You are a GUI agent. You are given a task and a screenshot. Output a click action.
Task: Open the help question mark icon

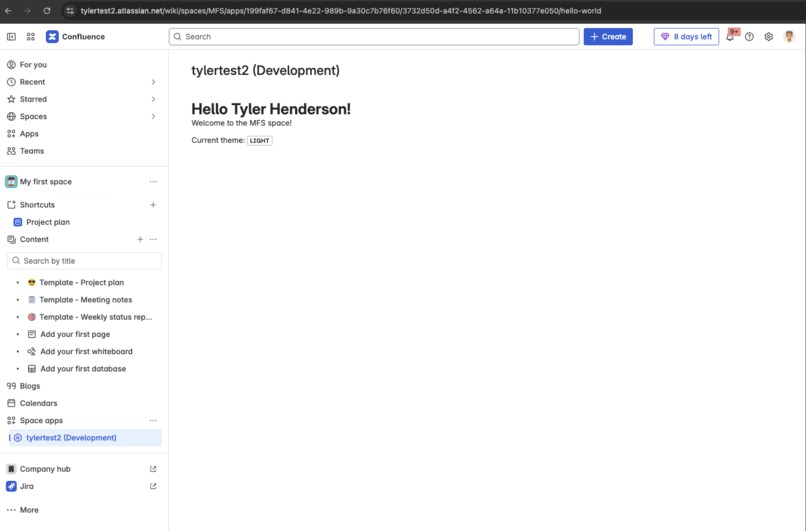pyautogui.click(x=749, y=36)
